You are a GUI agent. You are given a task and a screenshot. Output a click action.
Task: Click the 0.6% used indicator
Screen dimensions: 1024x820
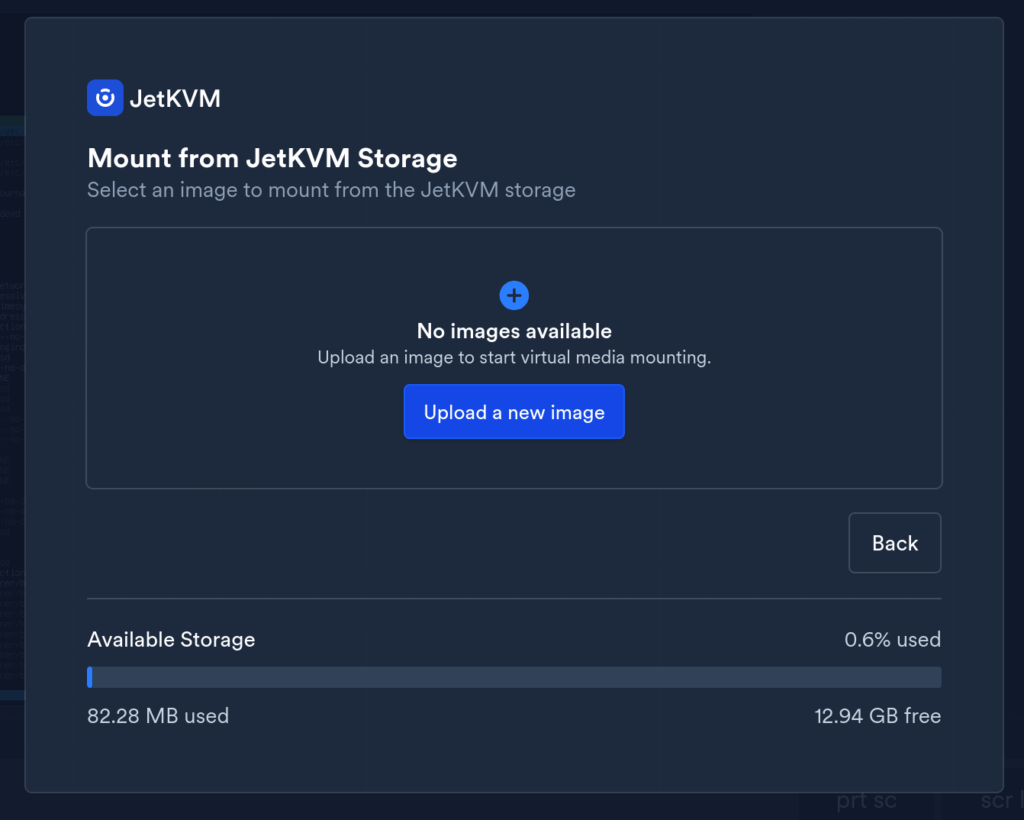[x=892, y=640]
